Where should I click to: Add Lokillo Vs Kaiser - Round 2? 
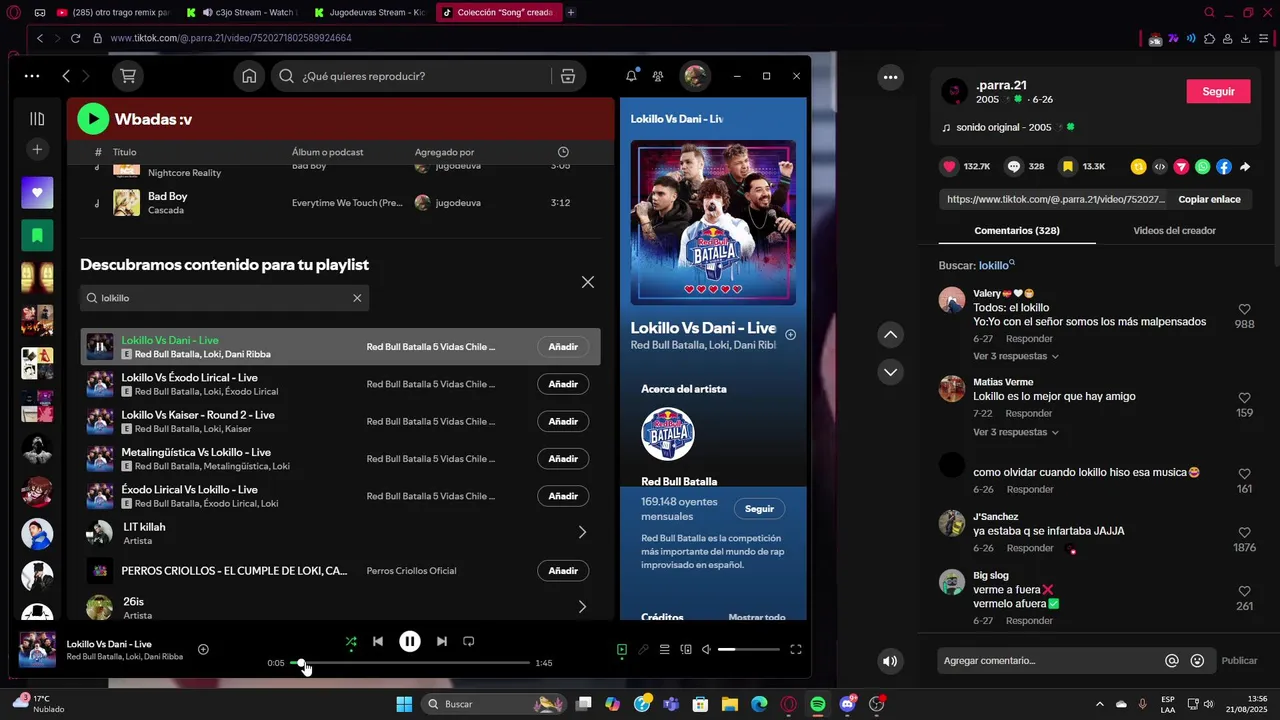click(563, 421)
